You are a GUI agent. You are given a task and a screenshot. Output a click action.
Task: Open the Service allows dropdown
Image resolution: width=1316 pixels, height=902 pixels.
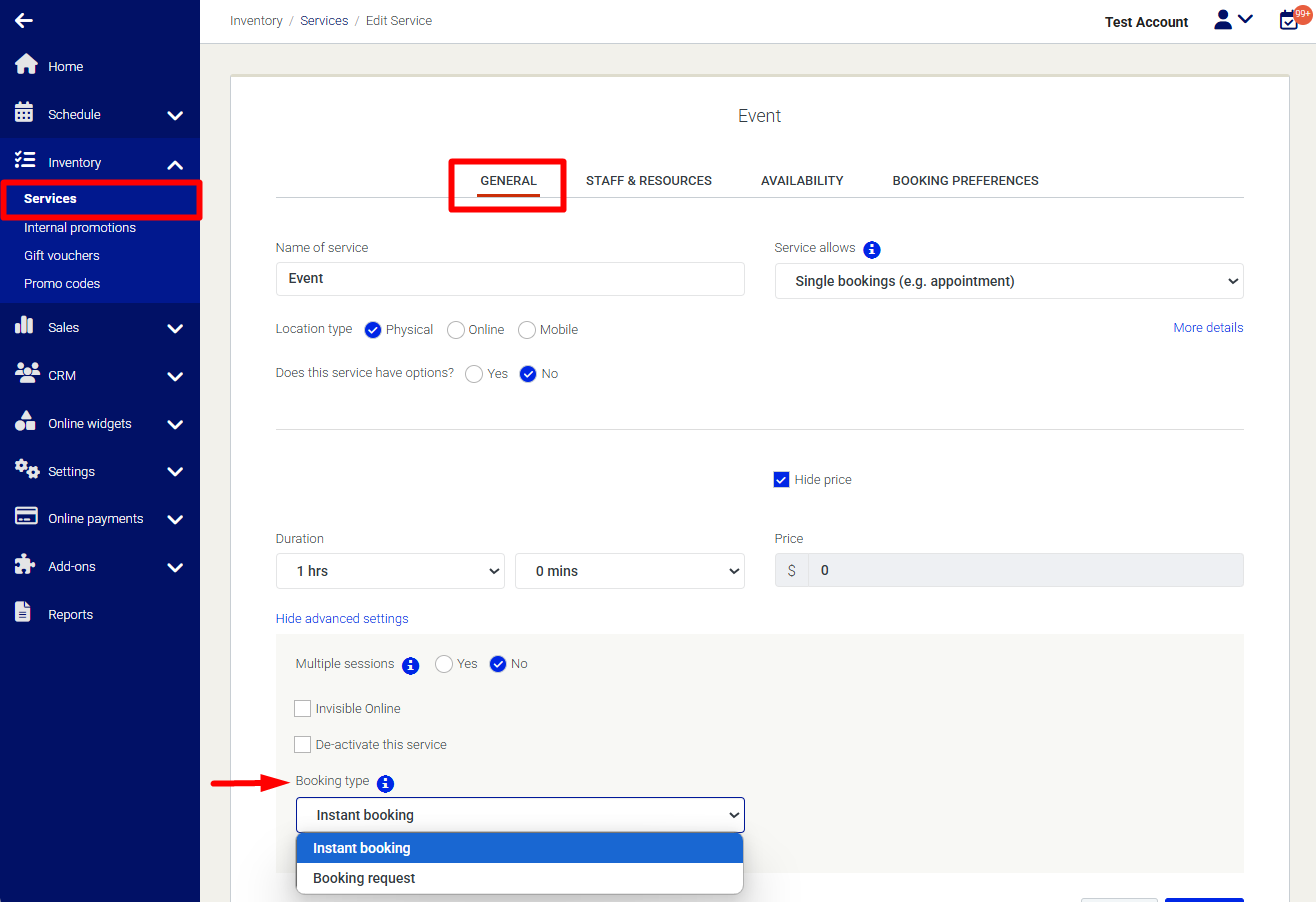[x=1008, y=282]
